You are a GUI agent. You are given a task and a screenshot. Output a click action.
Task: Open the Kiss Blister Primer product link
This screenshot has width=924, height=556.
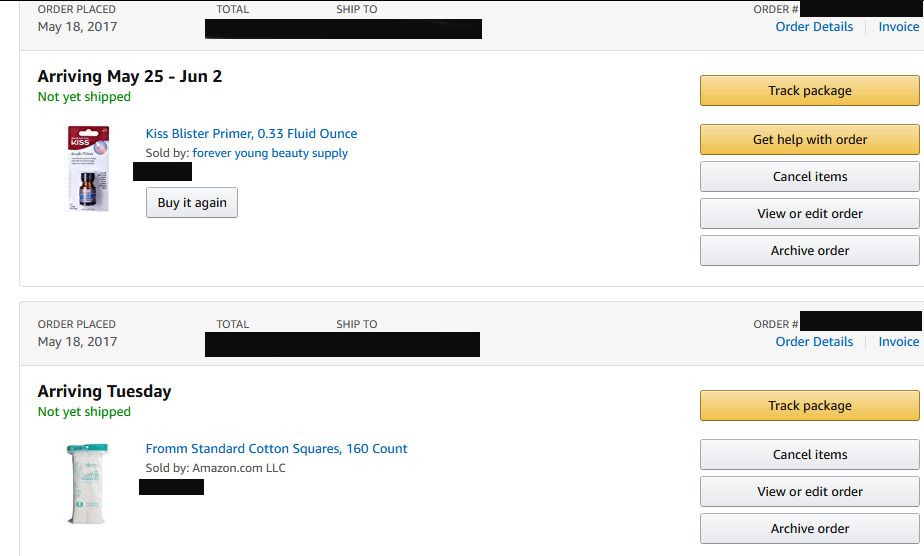[251, 134]
